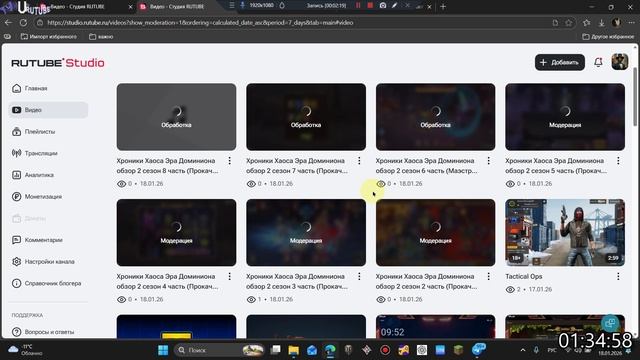
Task: Select the Видео sidebar section
Action: click(x=48, y=110)
